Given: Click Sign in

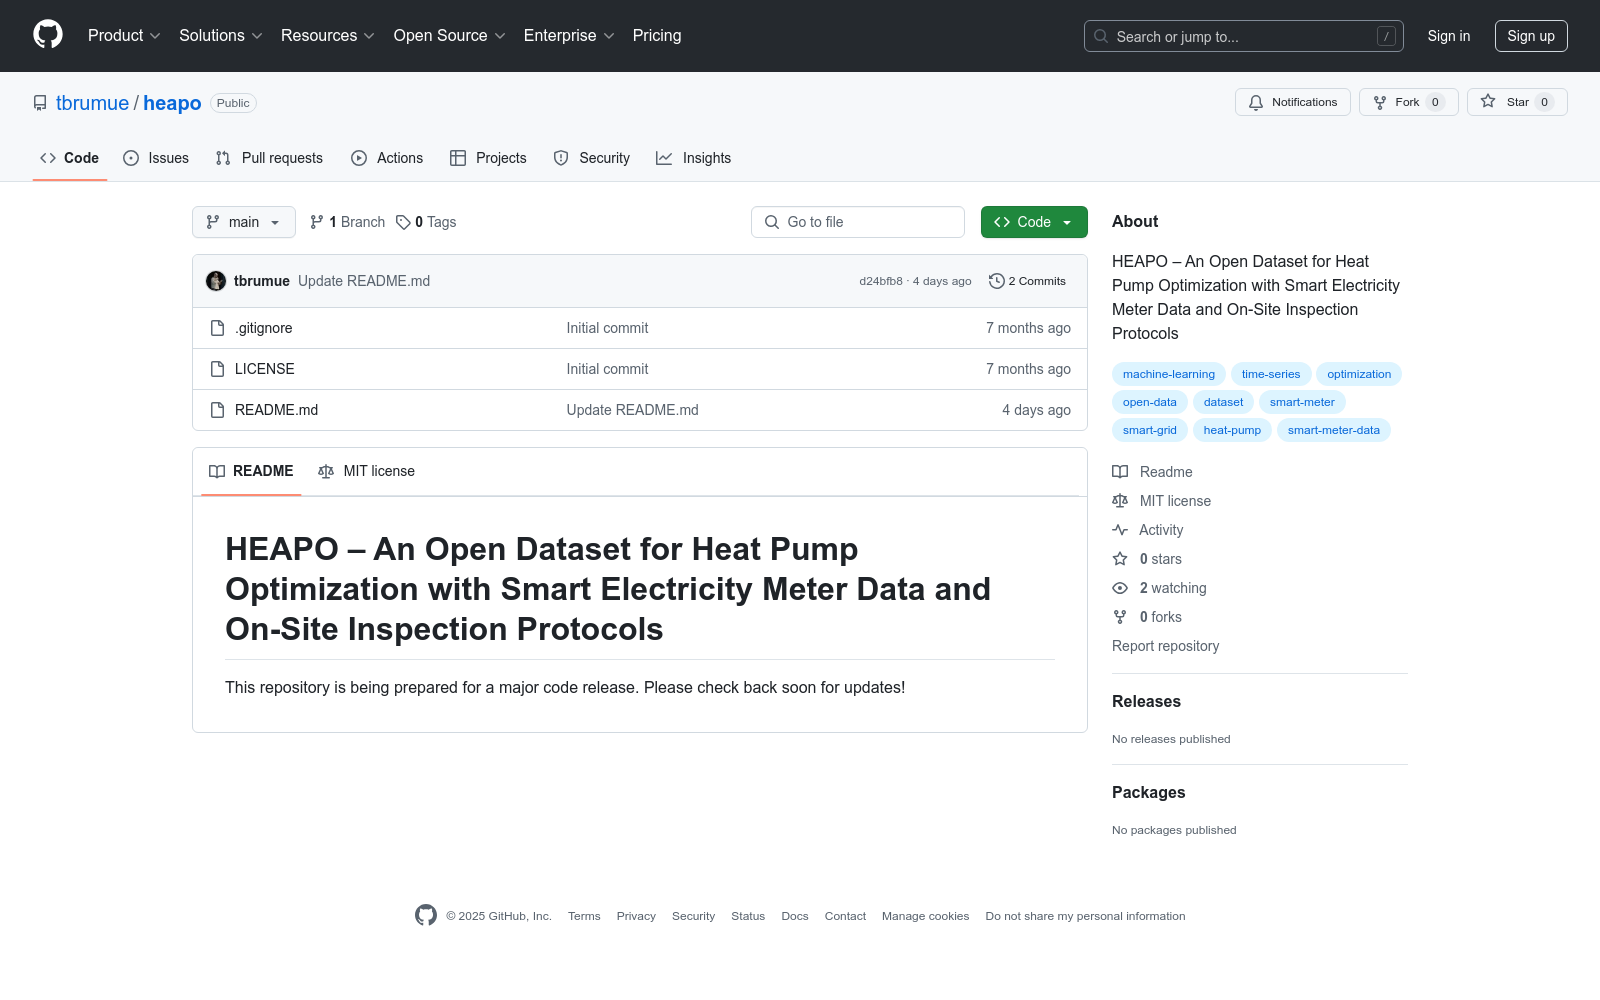Looking at the screenshot, I should 1449,36.
